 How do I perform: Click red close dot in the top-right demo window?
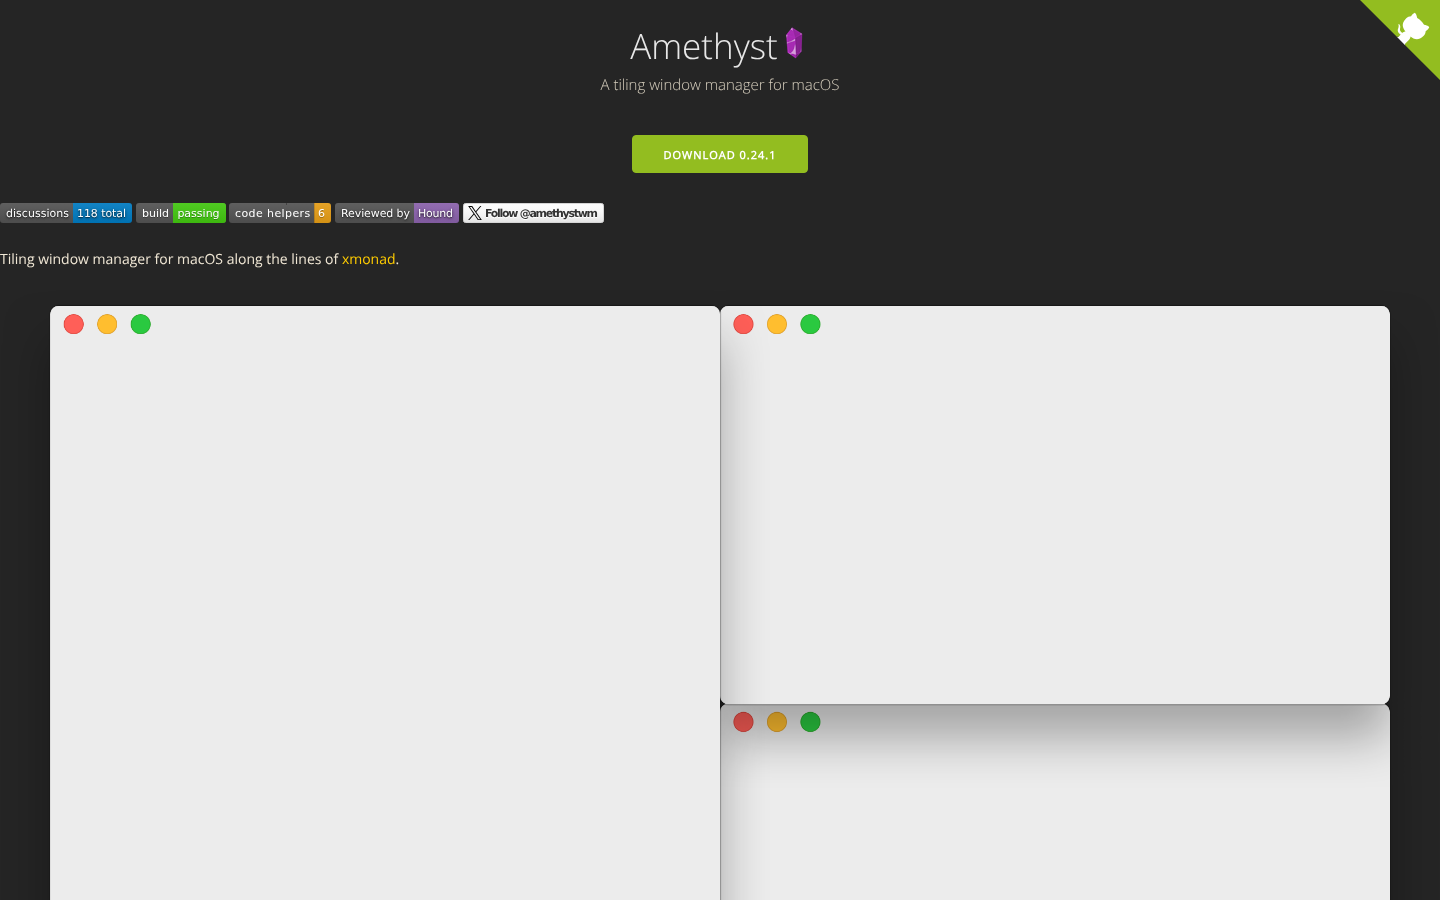pos(743,324)
